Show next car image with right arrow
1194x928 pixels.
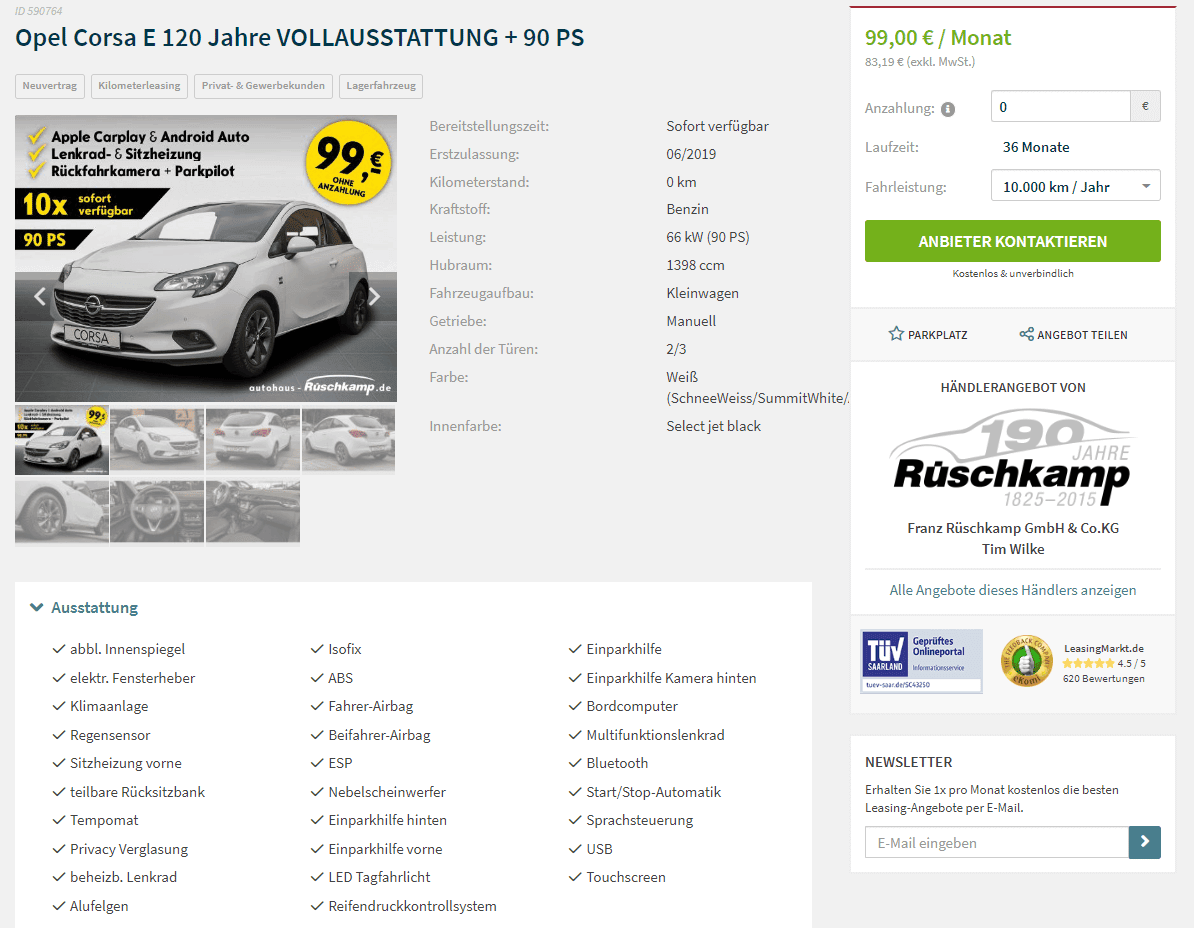(x=374, y=296)
